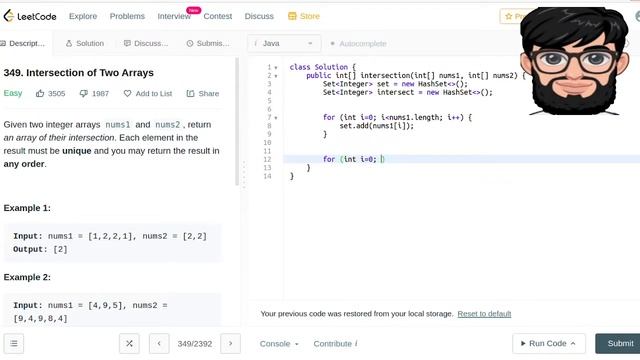Viewport: 640px width, 360px height.
Task: Open the Problems menu
Action: (127, 16)
